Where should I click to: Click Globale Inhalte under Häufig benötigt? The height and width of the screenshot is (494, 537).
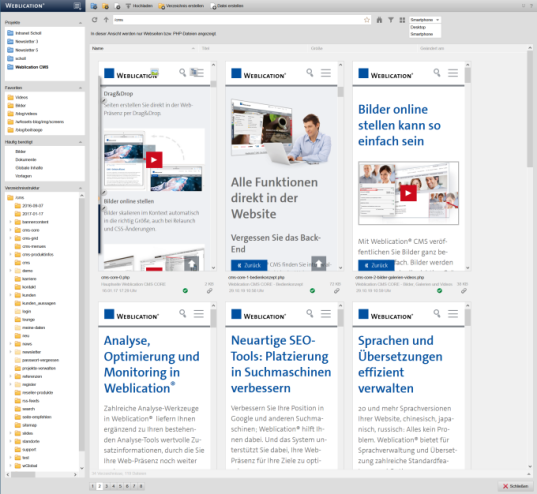pos(29,168)
